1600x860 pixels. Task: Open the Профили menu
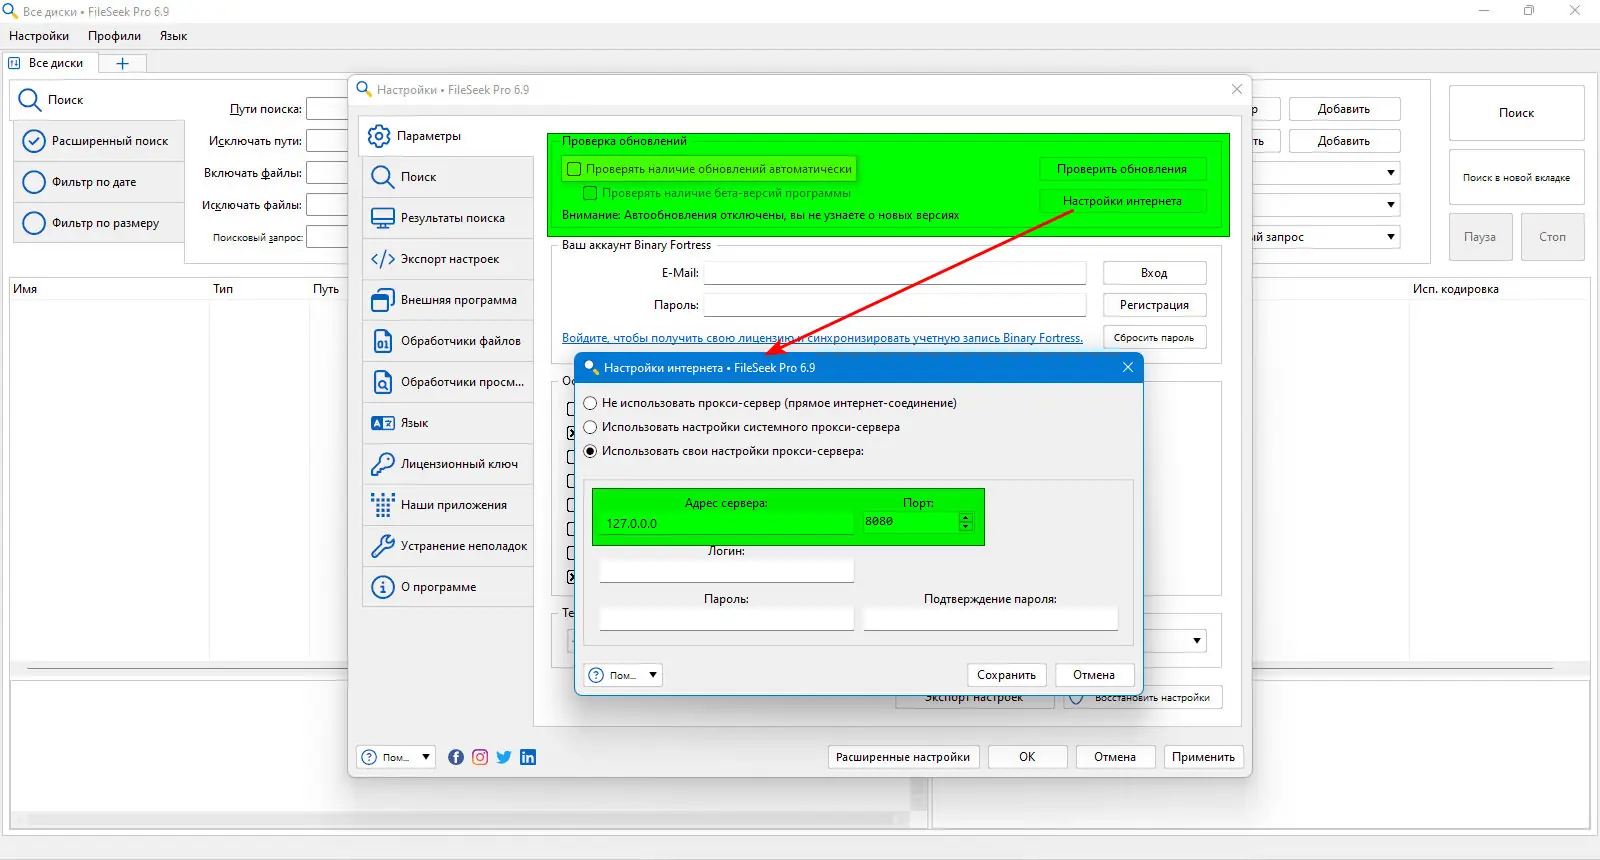(114, 36)
